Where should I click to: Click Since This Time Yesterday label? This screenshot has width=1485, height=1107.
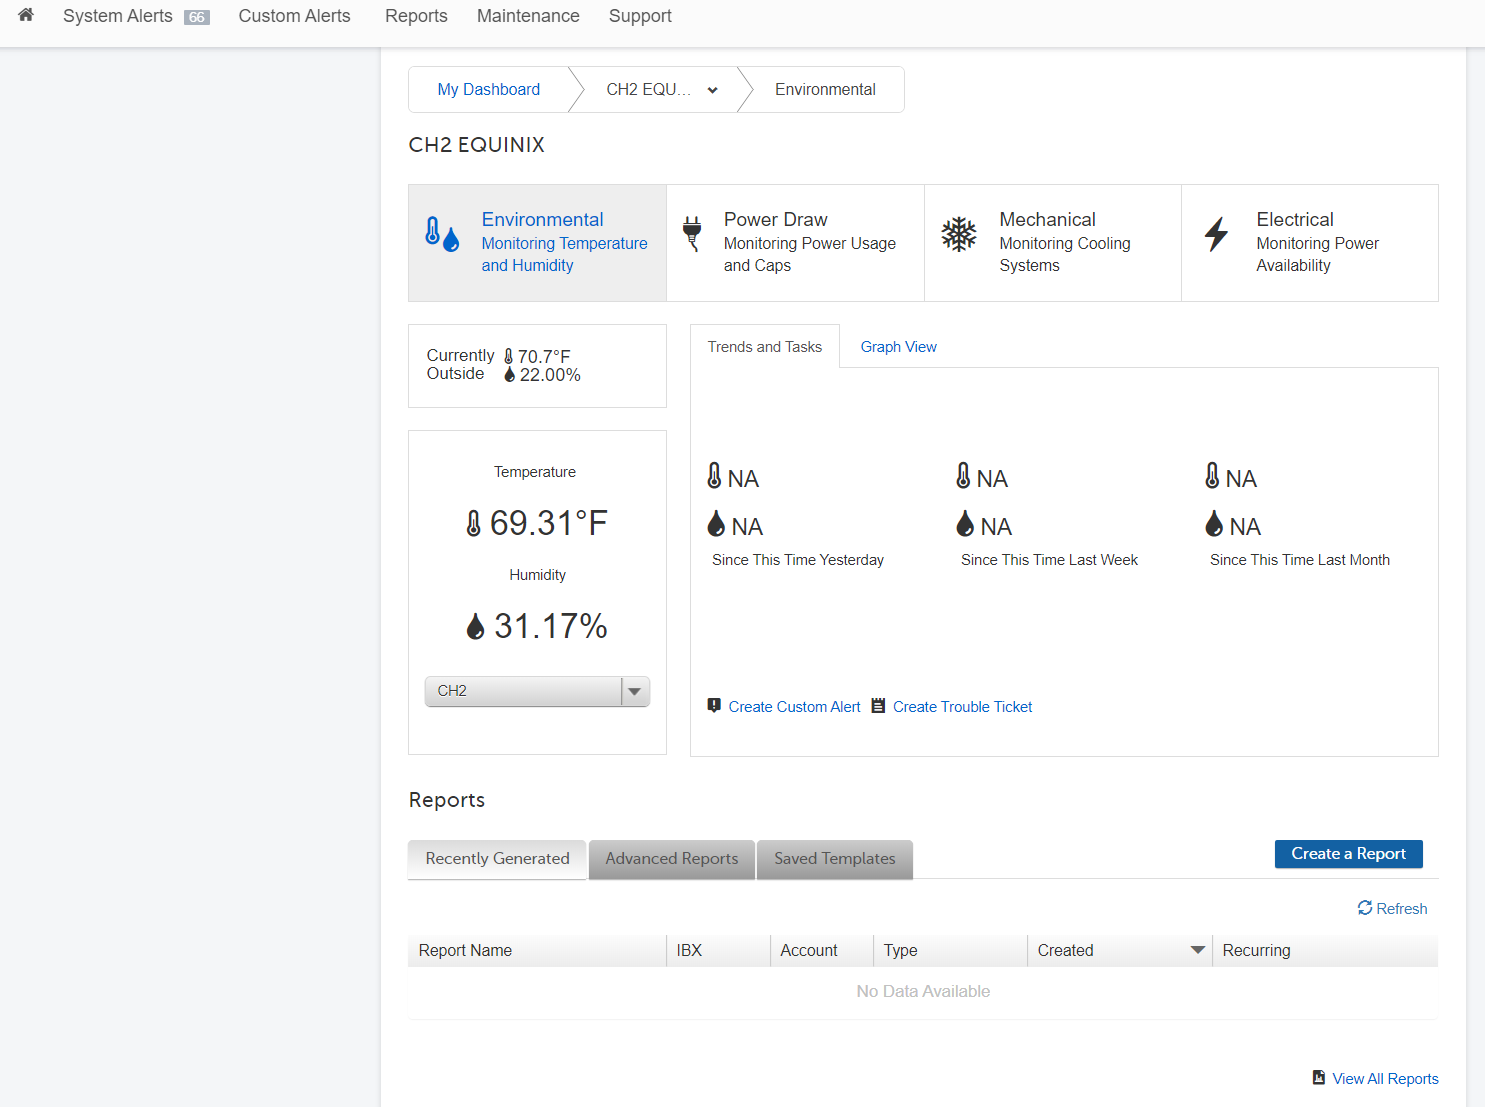(x=798, y=560)
